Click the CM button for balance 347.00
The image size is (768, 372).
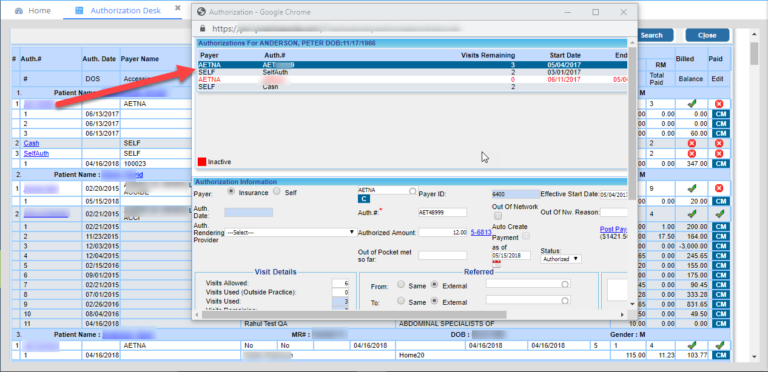[720, 163]
